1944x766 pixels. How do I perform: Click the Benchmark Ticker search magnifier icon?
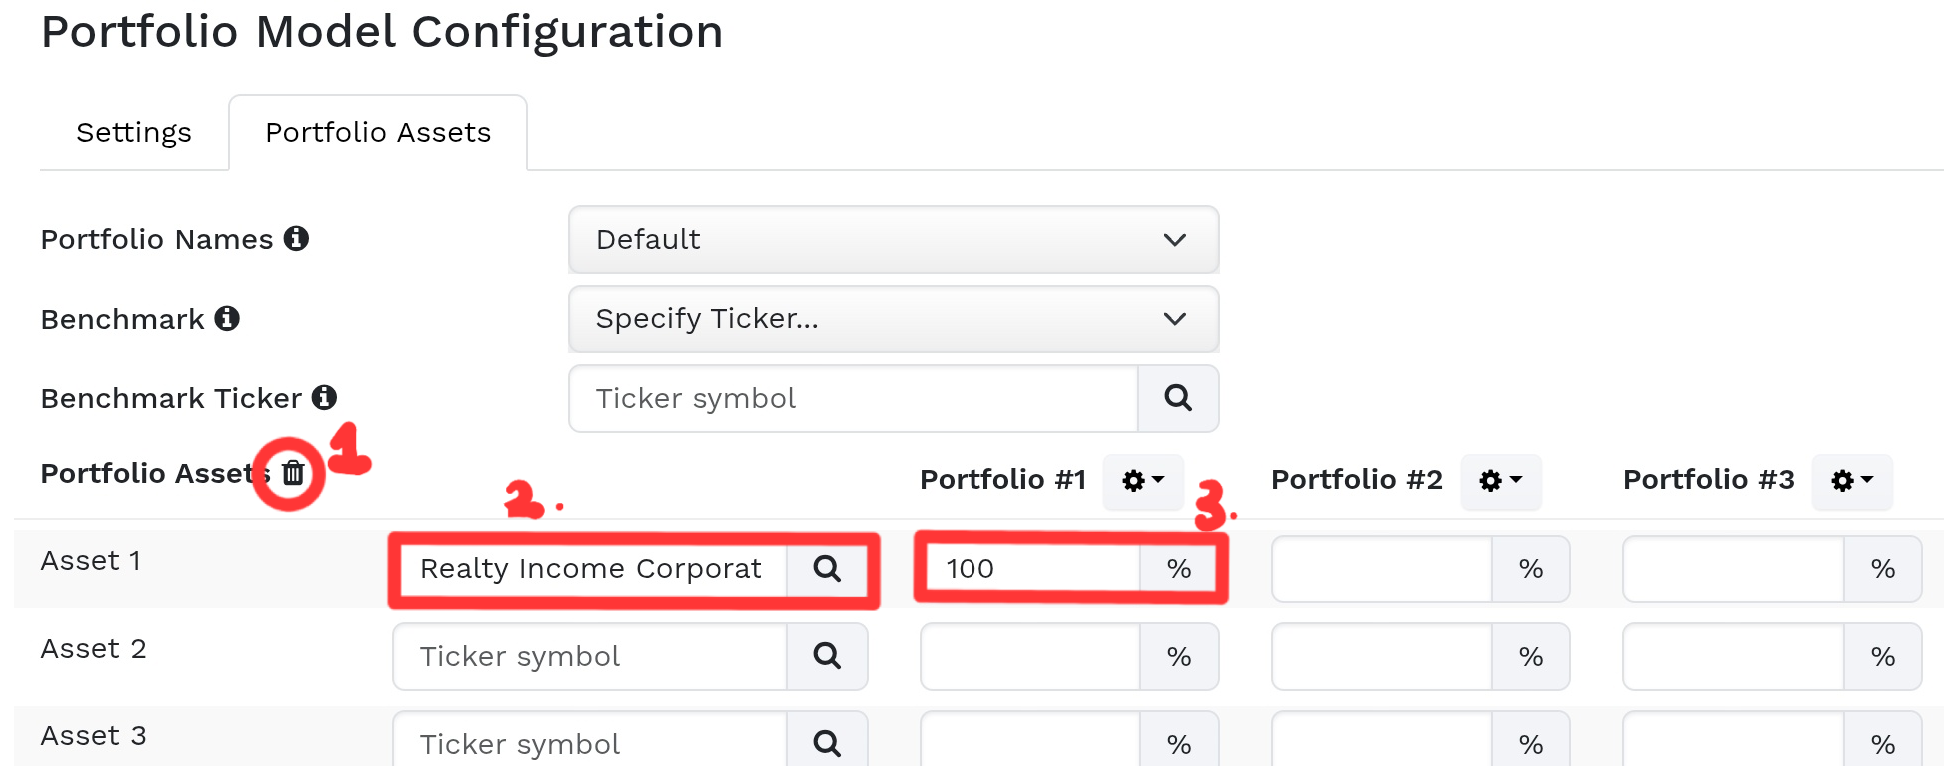[1178, 398]
